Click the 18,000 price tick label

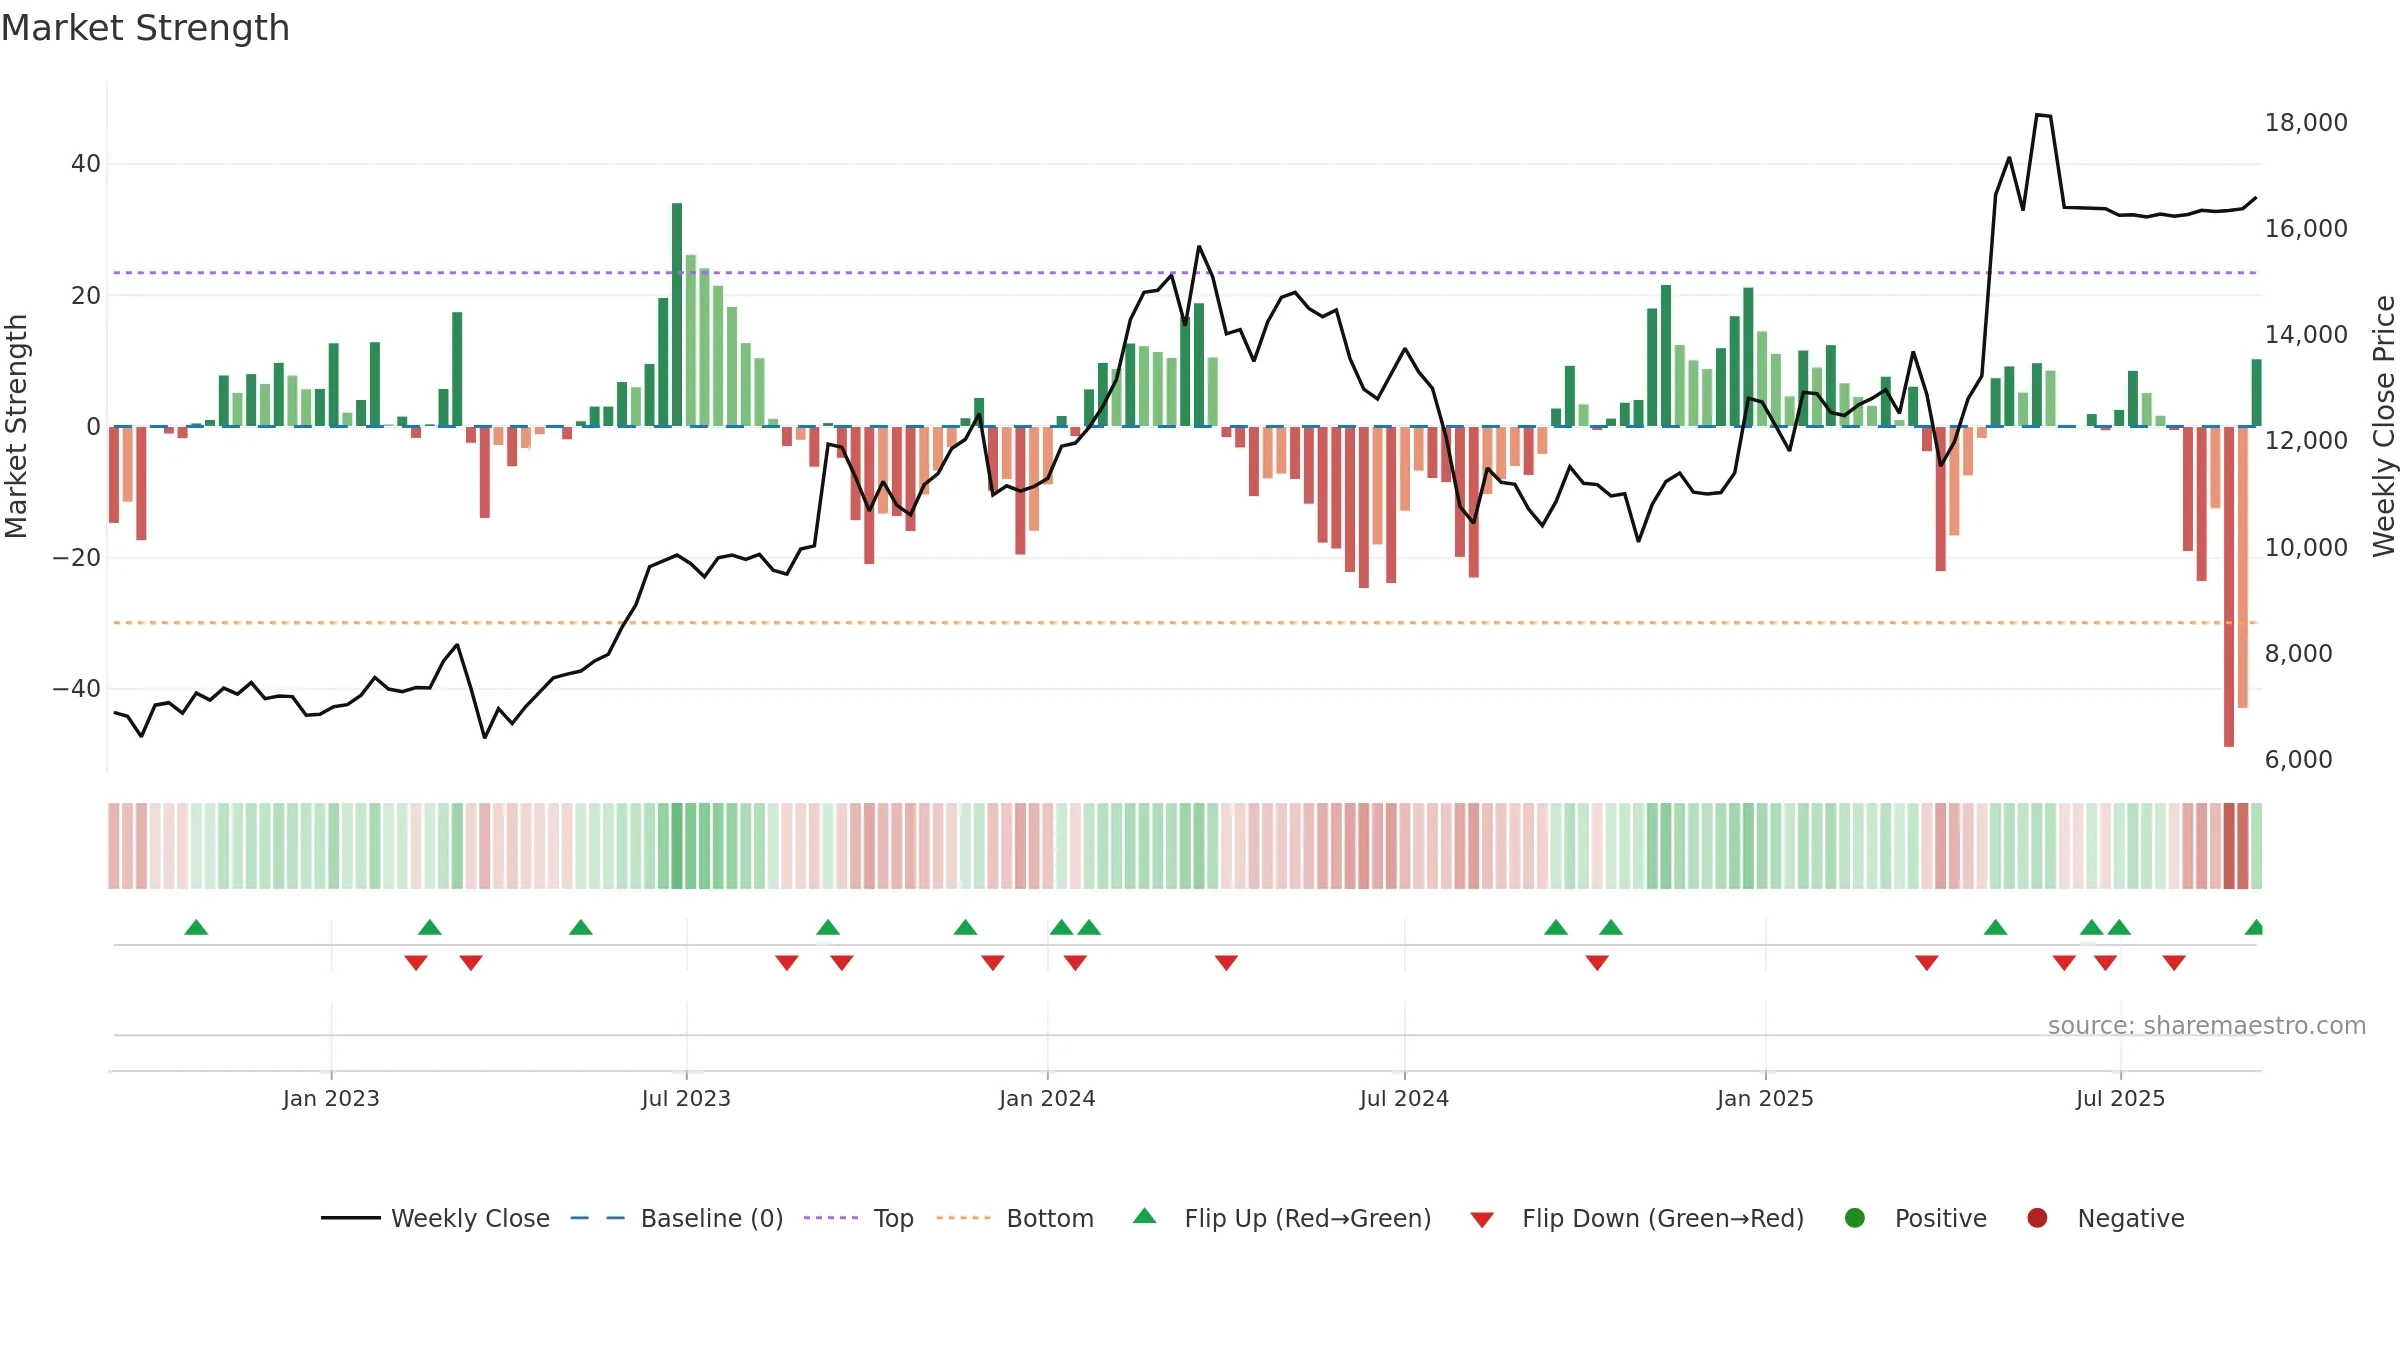pos(2306,123)
